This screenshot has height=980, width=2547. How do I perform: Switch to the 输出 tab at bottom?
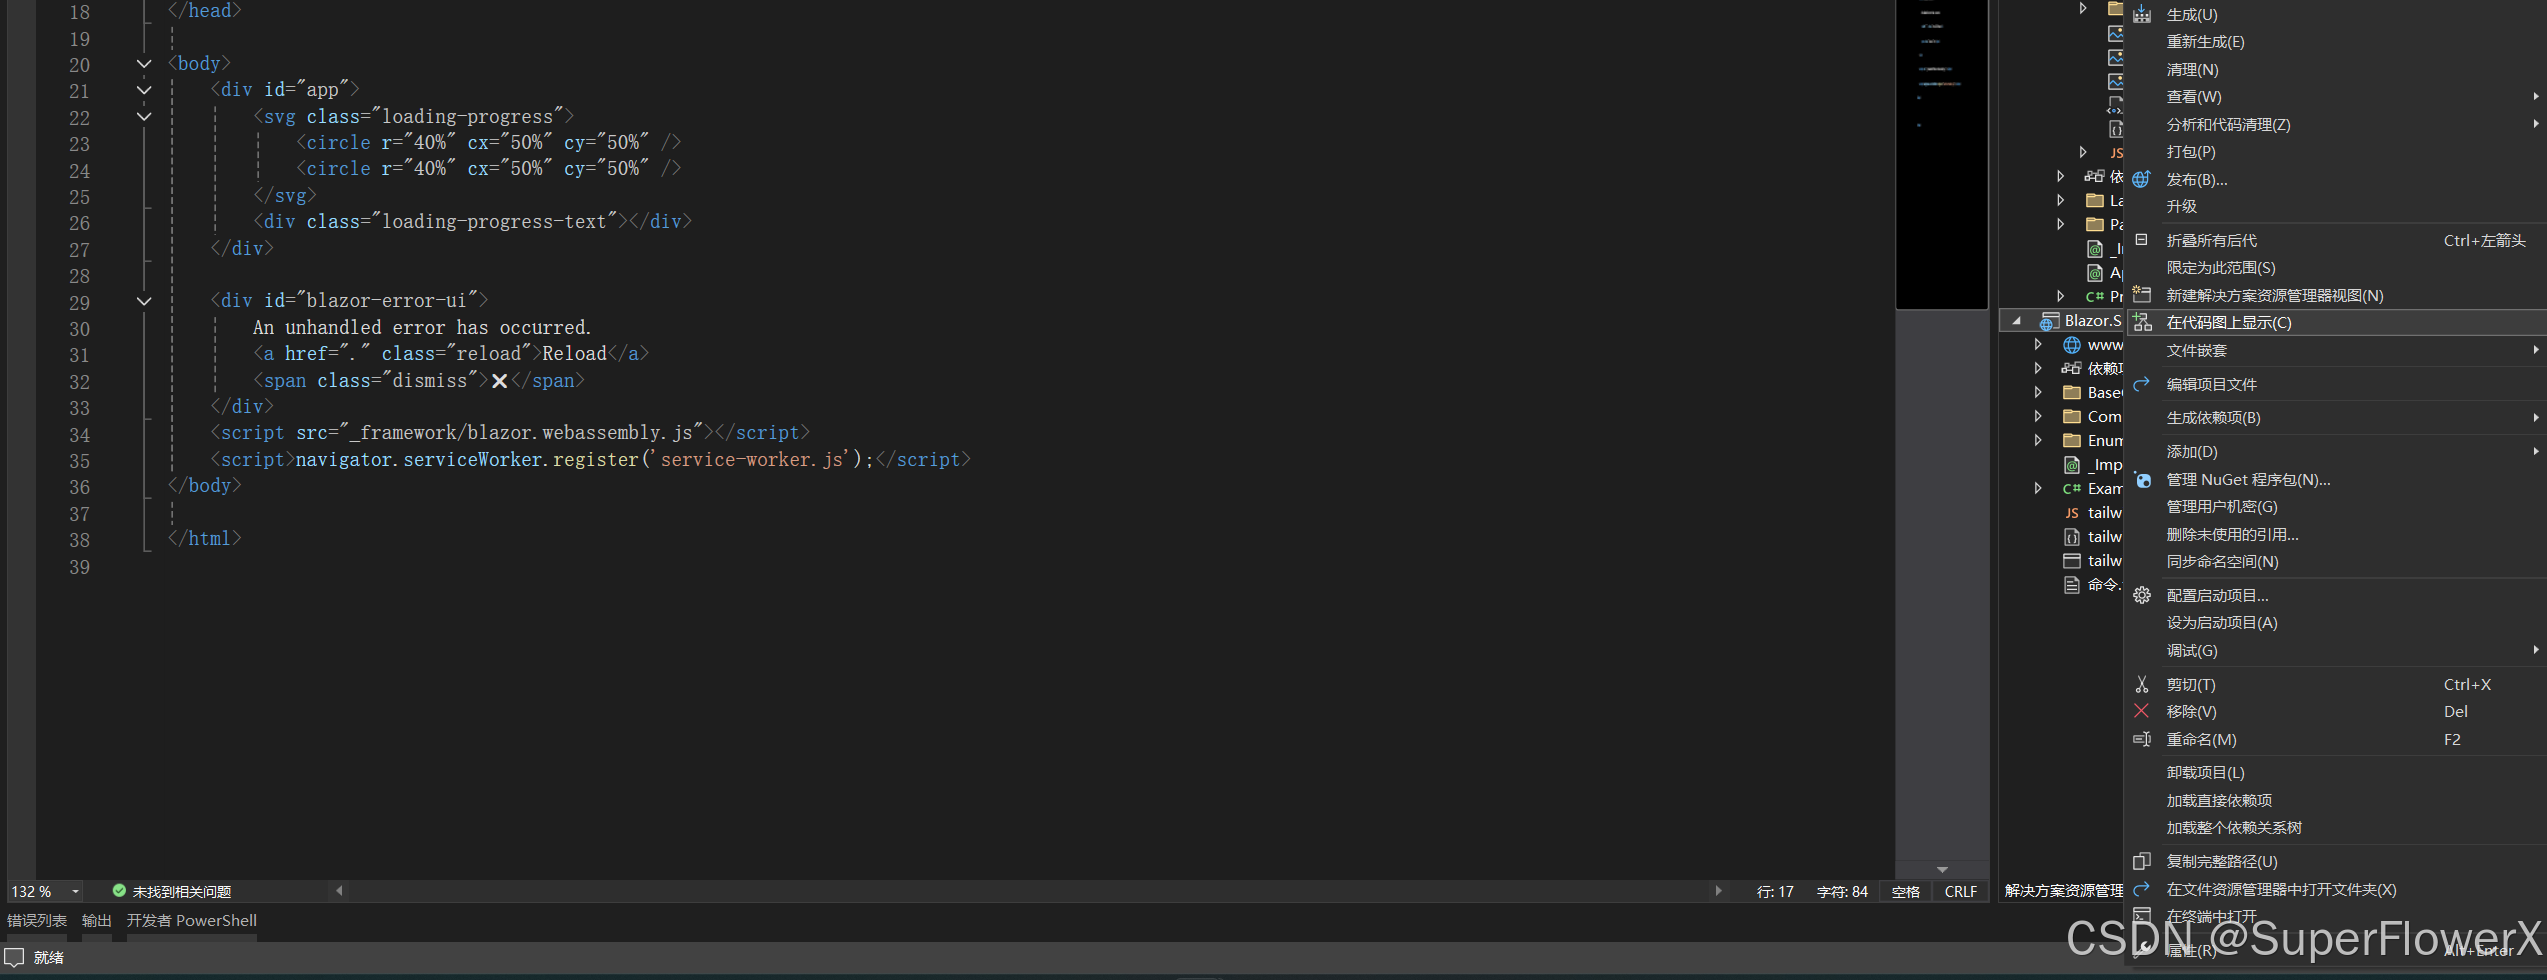(x=96, y=920)
